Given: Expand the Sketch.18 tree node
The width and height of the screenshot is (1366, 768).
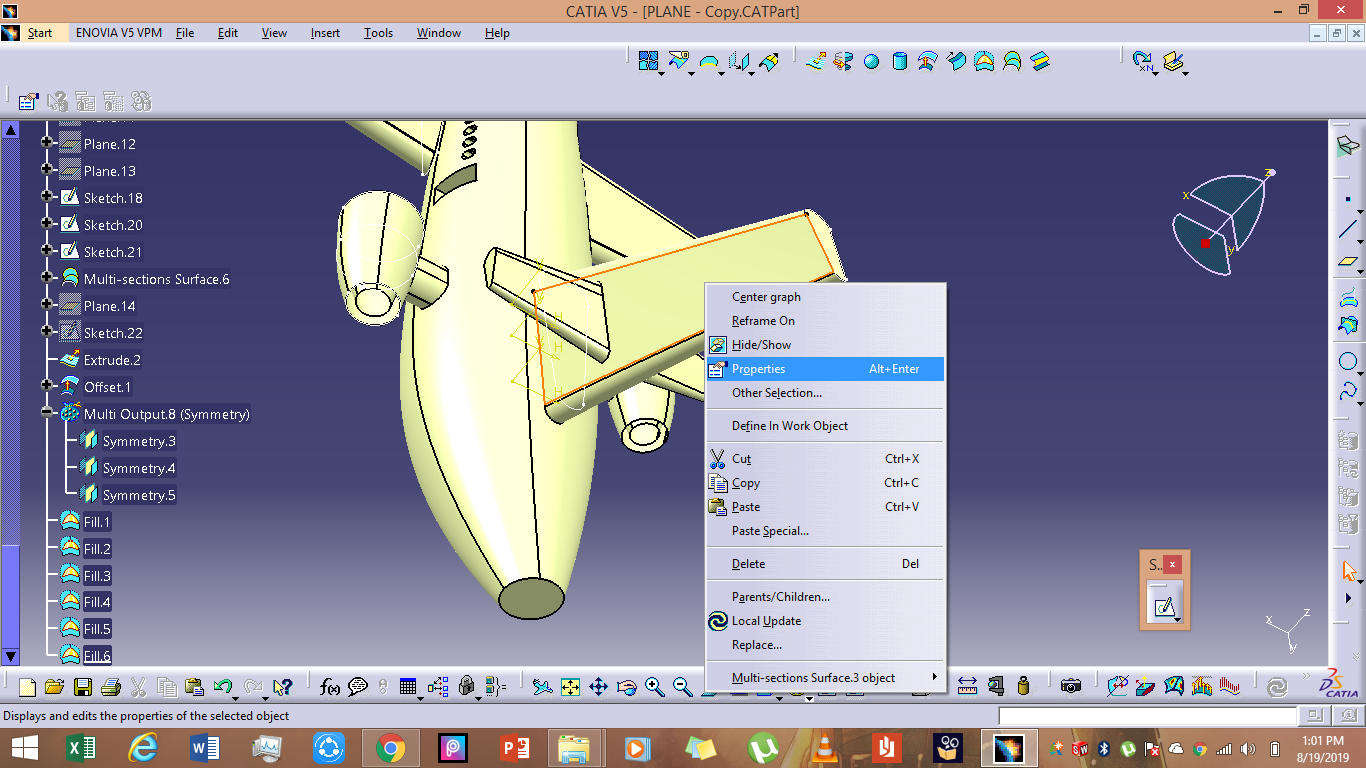Looking at the screenshot, I should click(47, 198).
